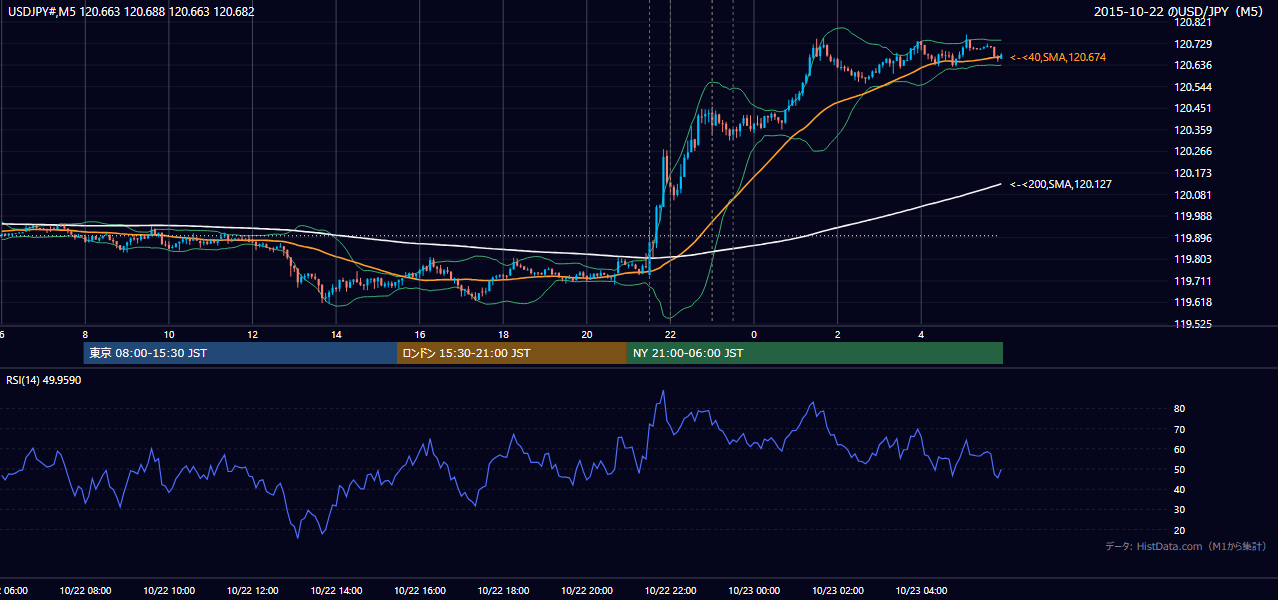Screen dimensions: 1278x600
Task: Click price axis value 119.711
Action: pos(1192,281)
